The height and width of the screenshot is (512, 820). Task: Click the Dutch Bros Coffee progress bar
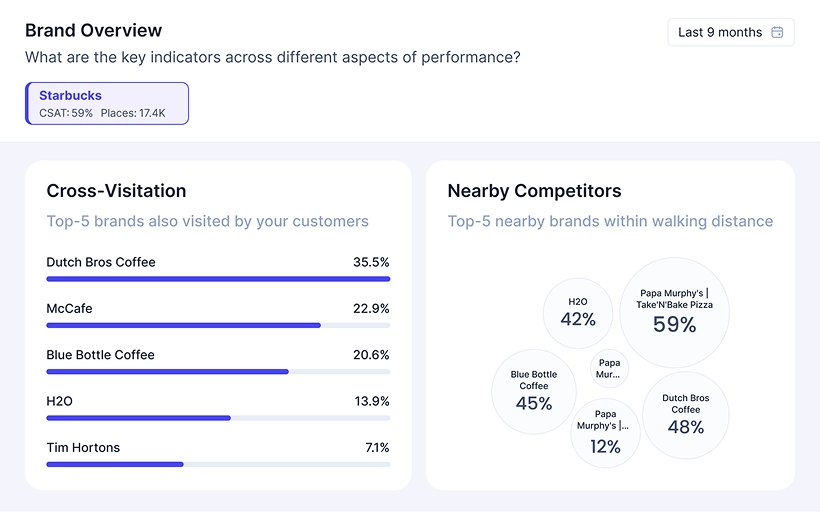point(218,279)
